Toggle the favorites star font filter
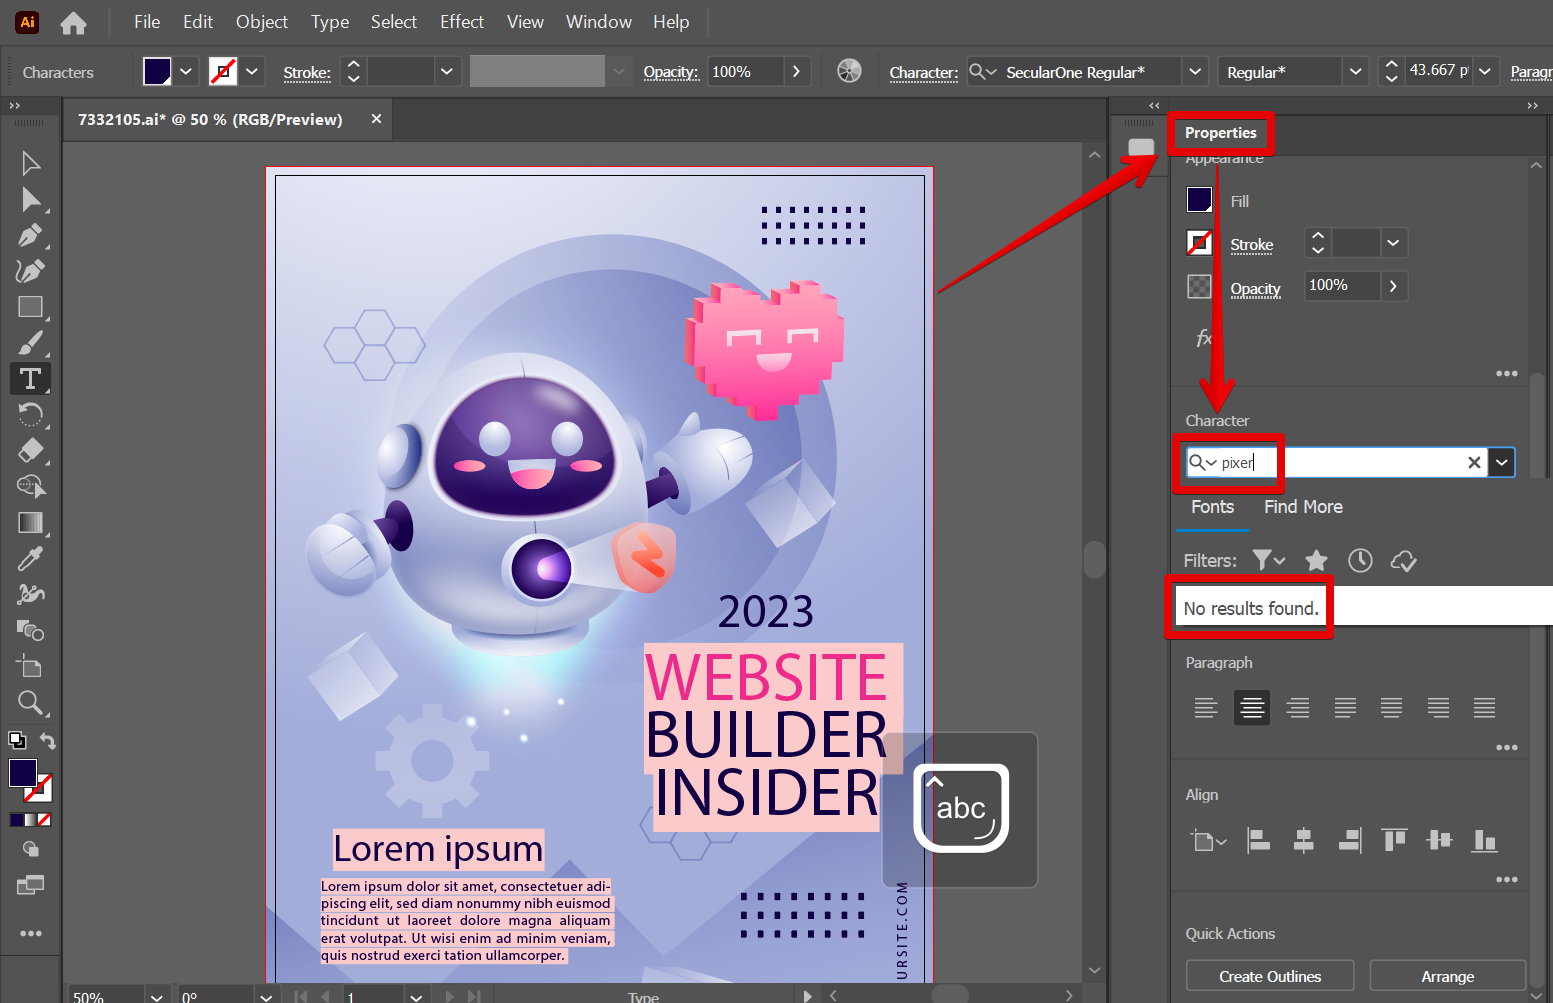 pyautogui.click(x=1316, y=561)
